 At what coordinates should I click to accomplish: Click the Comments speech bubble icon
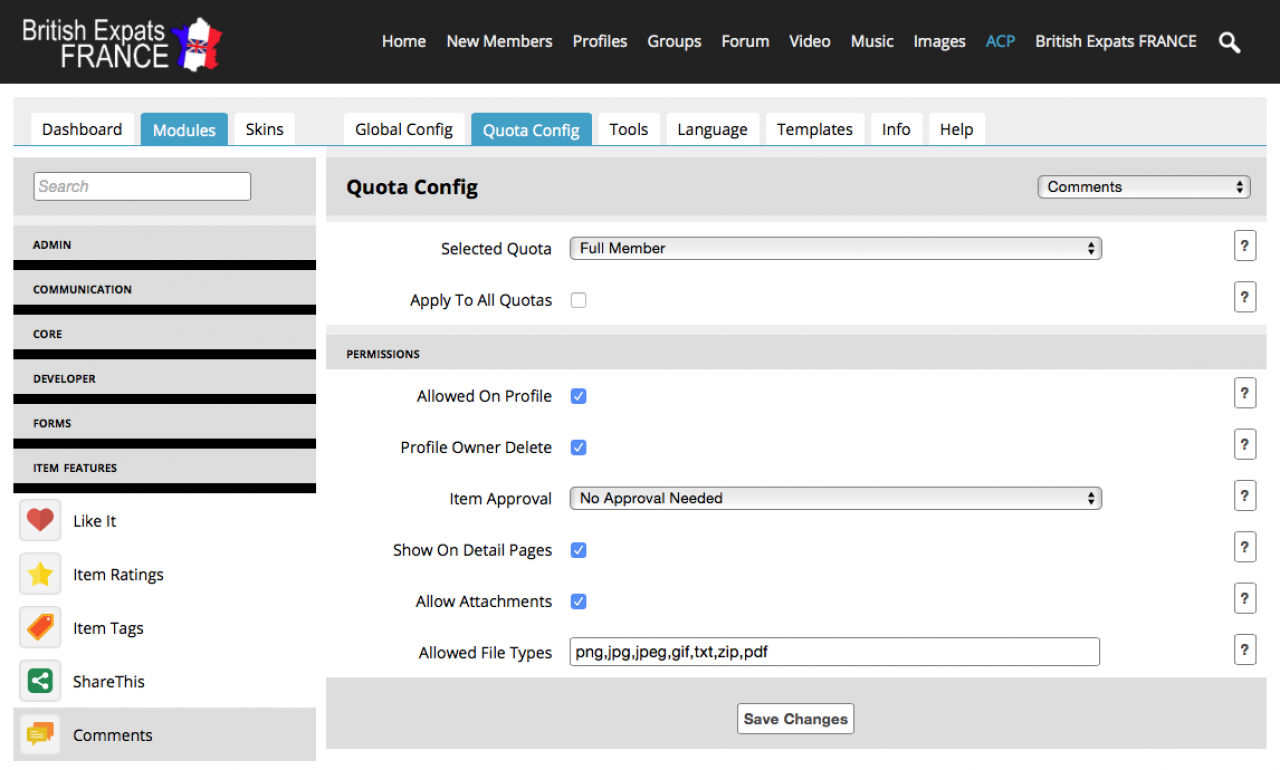pyautogui.click(x=40, y=735)
